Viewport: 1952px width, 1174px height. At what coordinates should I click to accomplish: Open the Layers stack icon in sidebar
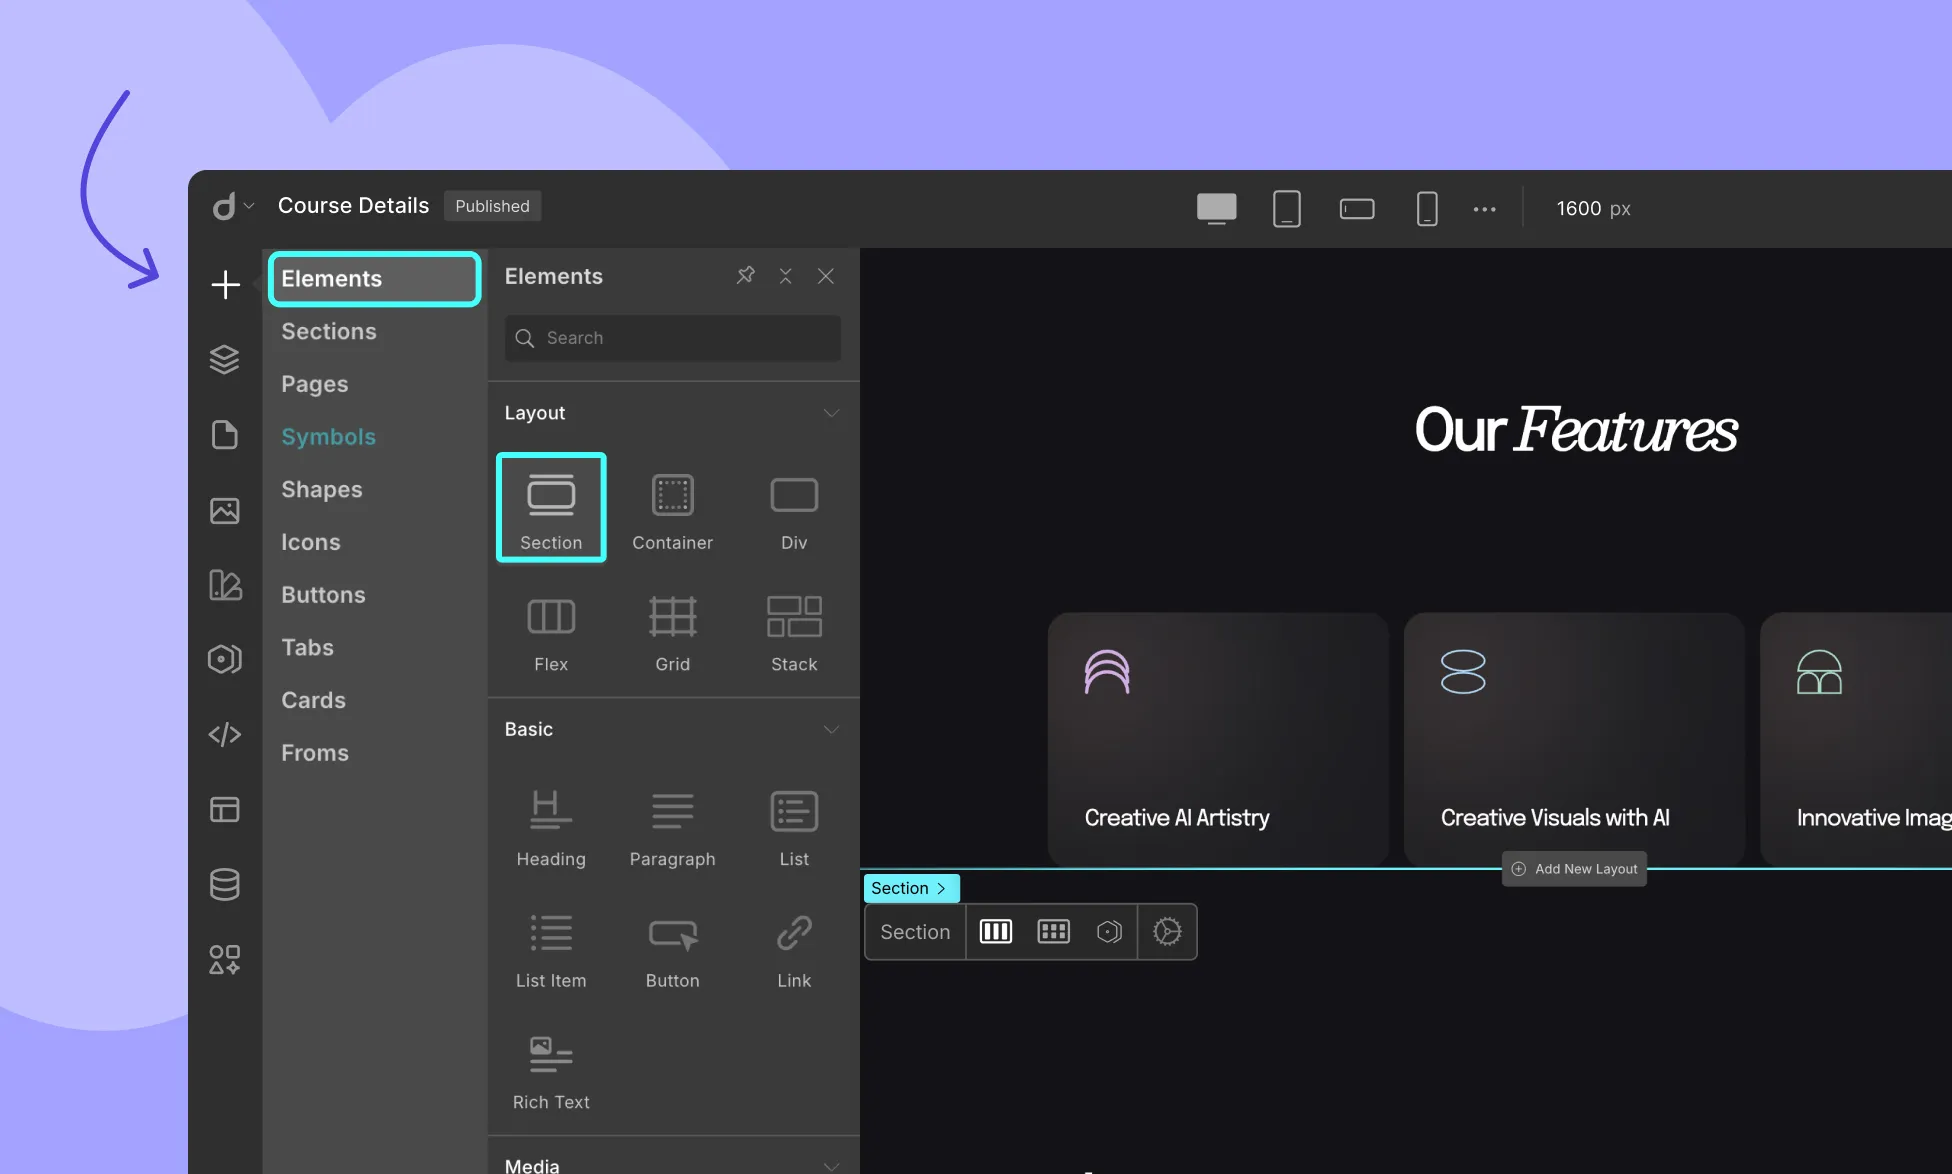pos(225,359)
